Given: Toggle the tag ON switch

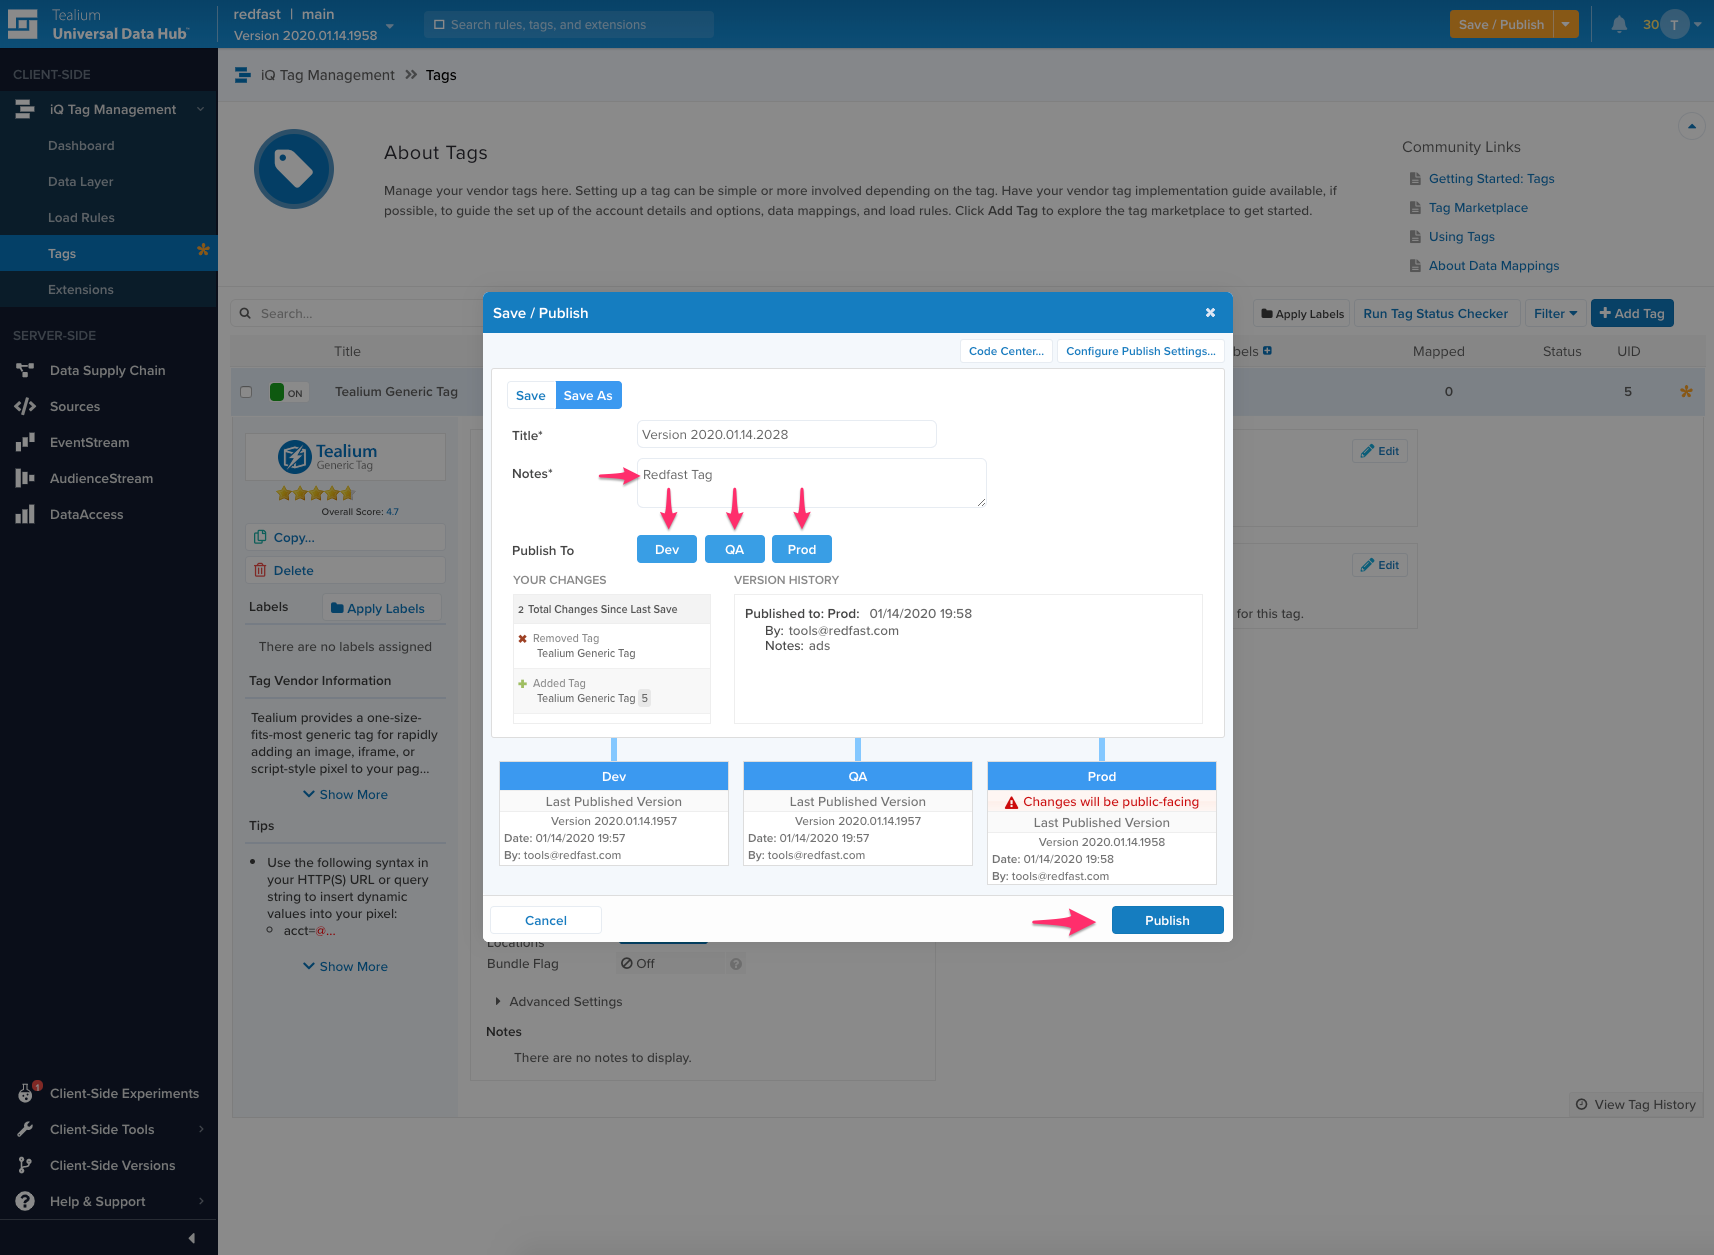Looking at the screenshot, I should point(288,392).
